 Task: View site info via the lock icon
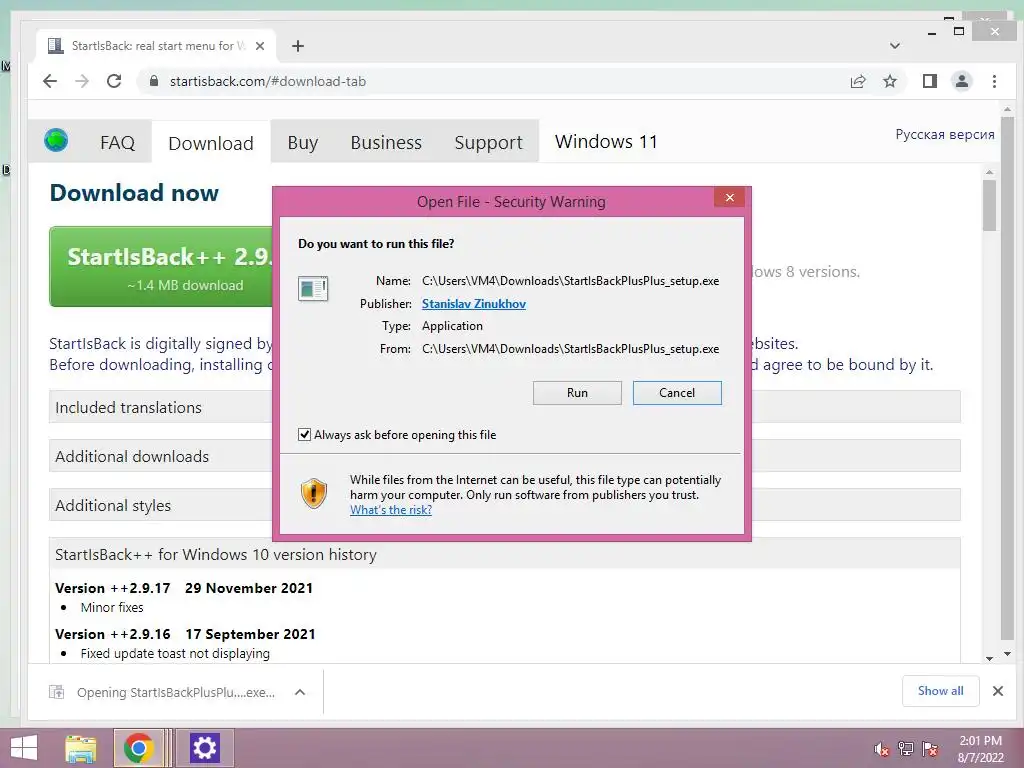coord(154,81)
